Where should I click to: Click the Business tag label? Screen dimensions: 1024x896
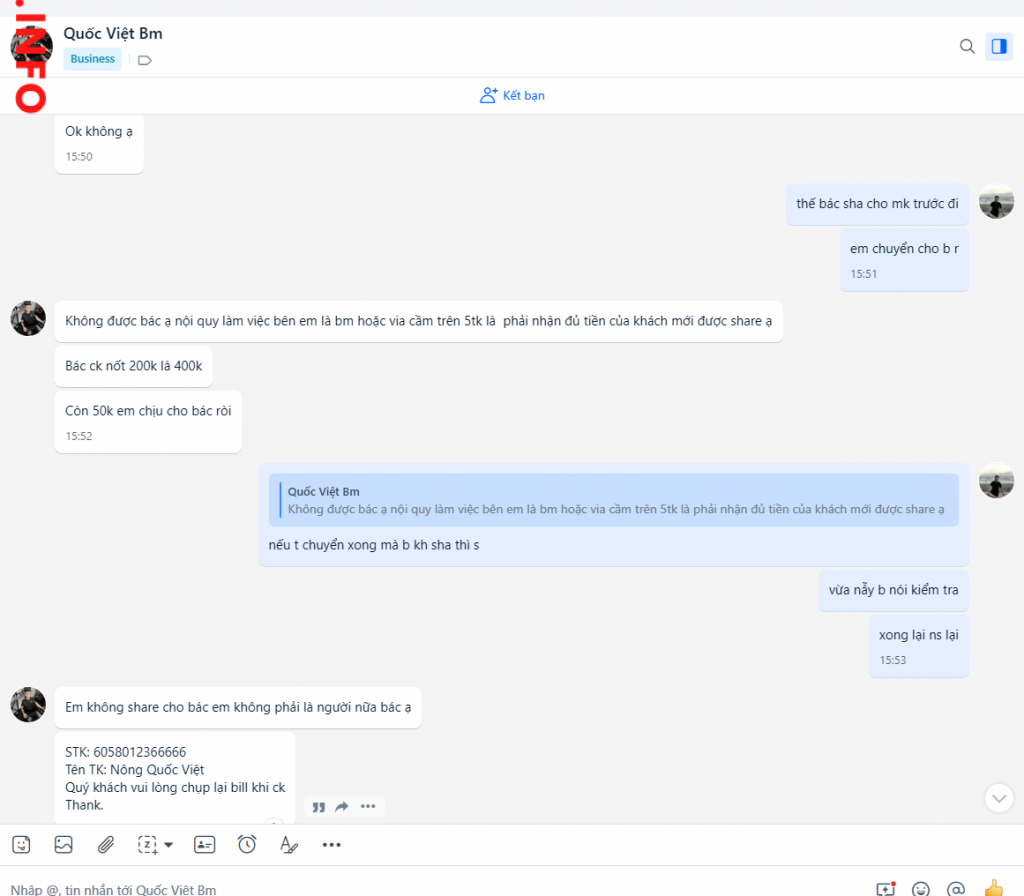point(93,59)
